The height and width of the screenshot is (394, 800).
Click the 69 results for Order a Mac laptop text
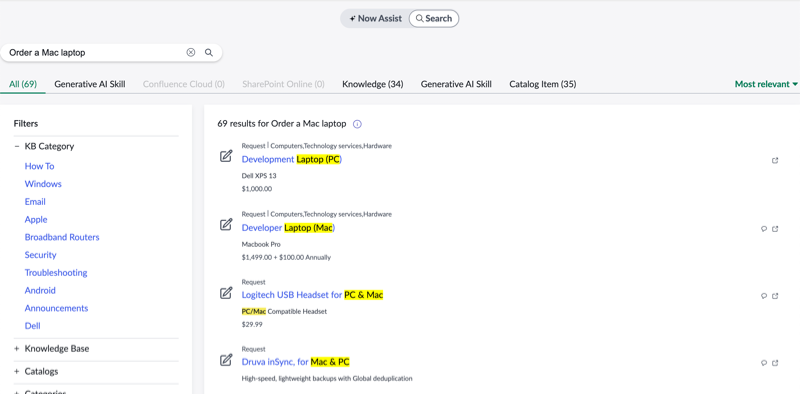[x=282, y=124]
